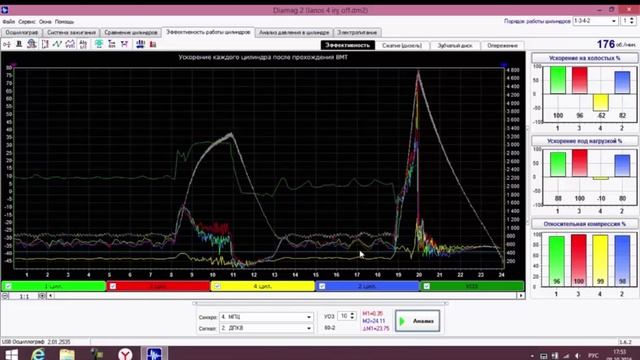Click the 'Tm' time-marker toolbar icon
640x360 pixels.
coord(112,44)
